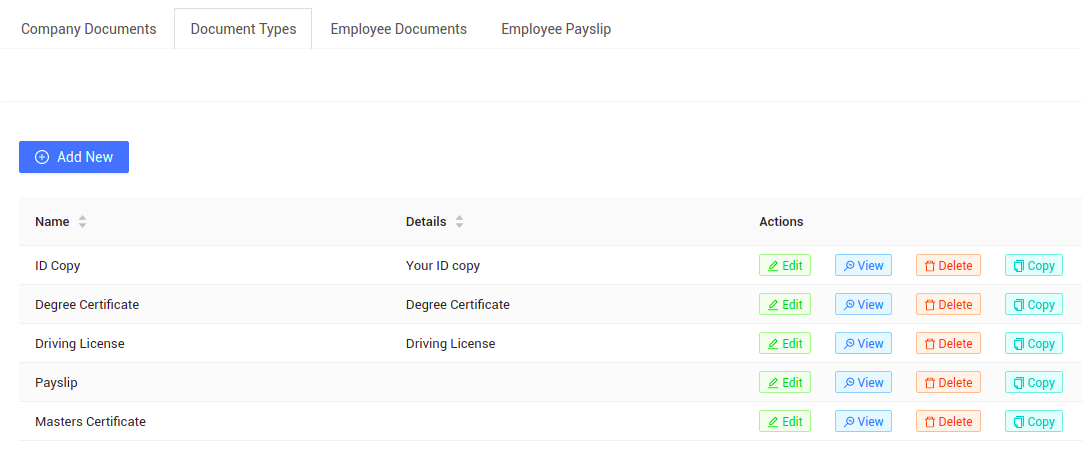This screenshot has height=456, width=1082.
Task: Edit the Driving License entry
Action: [785, 344]
